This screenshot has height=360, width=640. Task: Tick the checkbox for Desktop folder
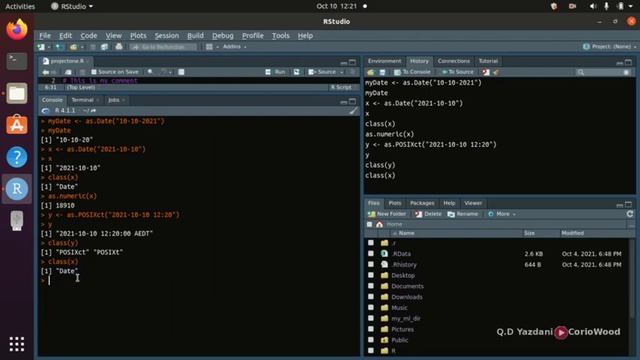(371, 275)
